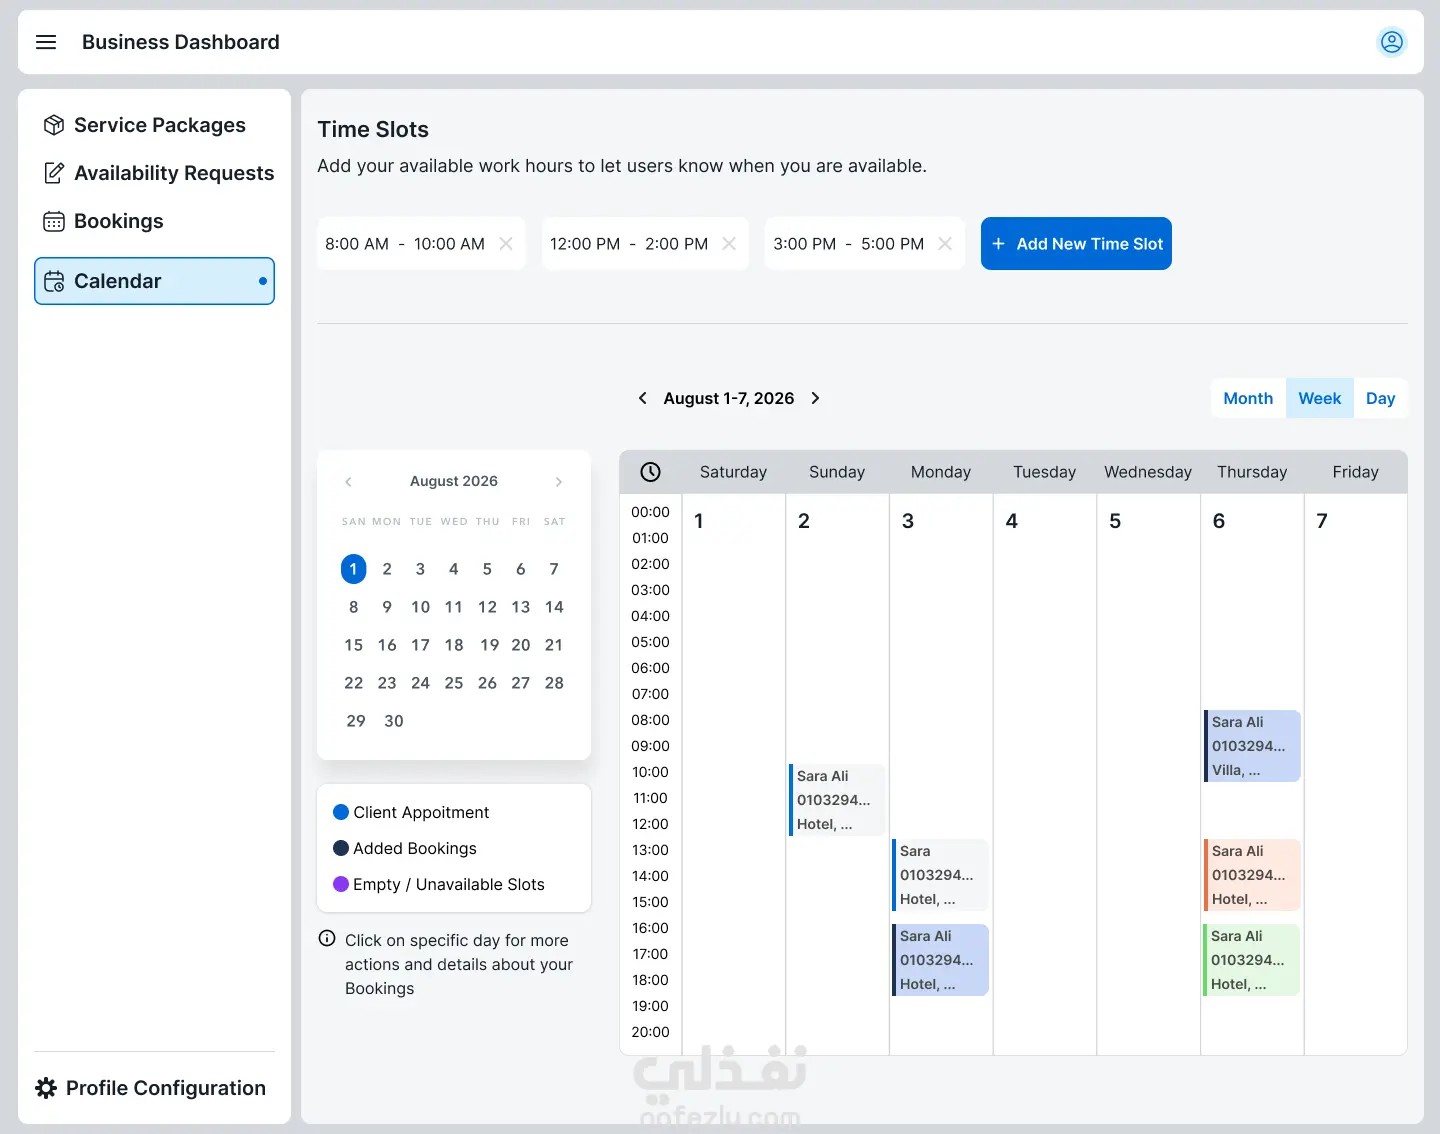Screen dimensions: 1440x1134
Task: Click the Service Packages box icon
Action: [54, 125]
